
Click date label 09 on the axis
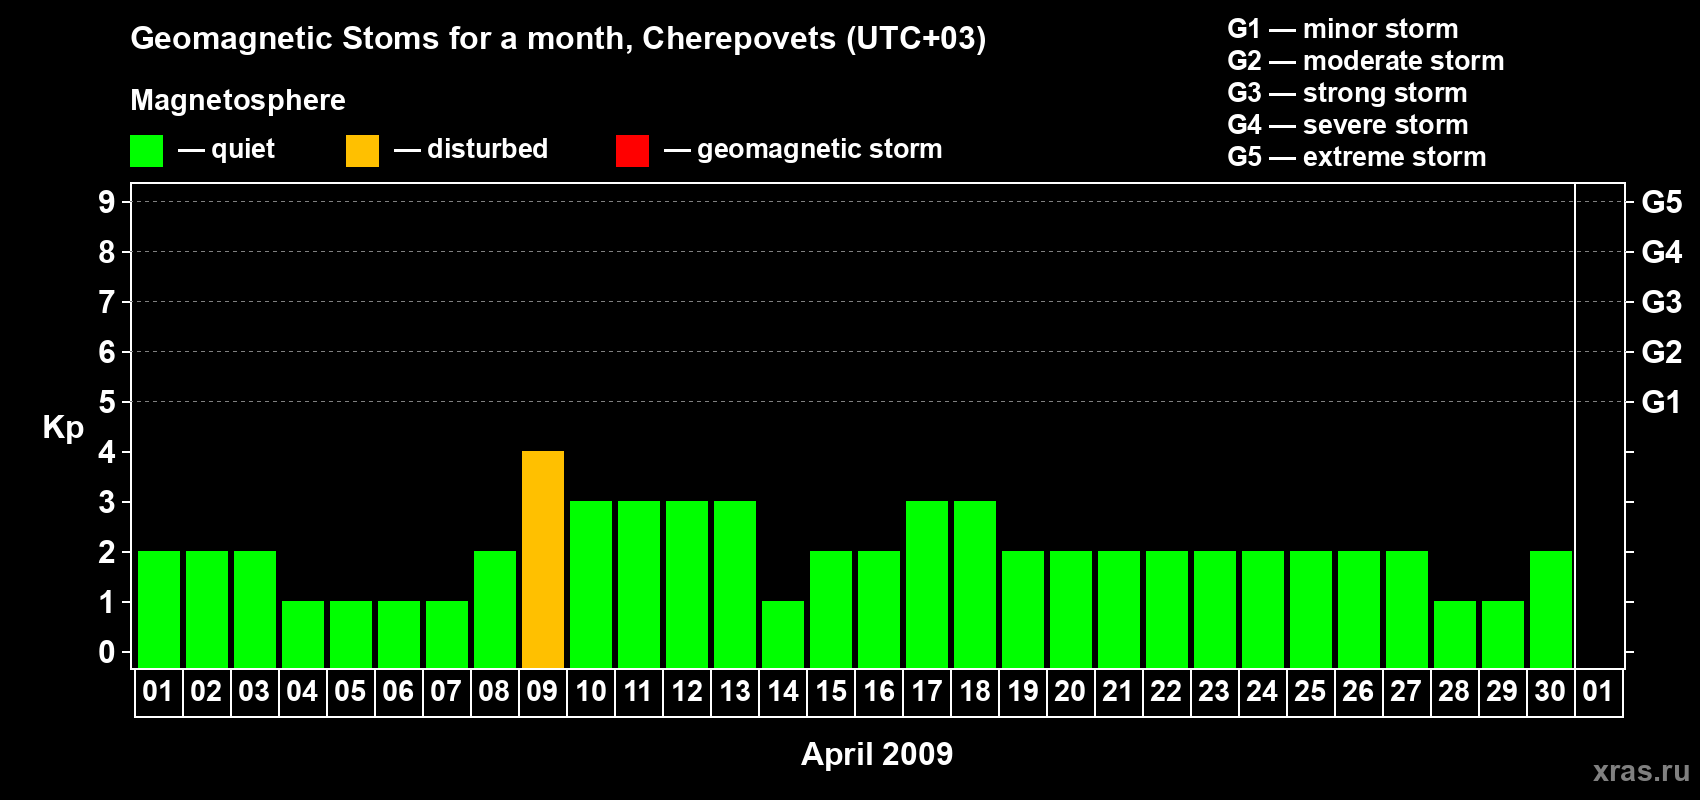(542, 692)
